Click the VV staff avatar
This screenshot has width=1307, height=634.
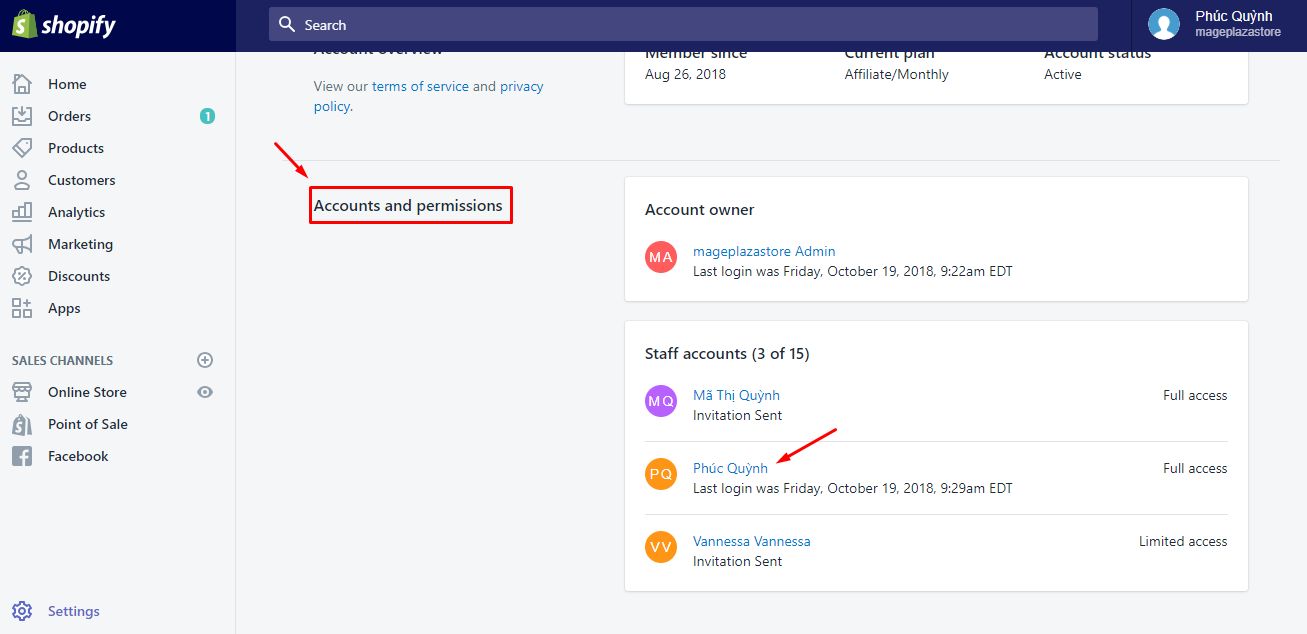(x=661, y=547)
